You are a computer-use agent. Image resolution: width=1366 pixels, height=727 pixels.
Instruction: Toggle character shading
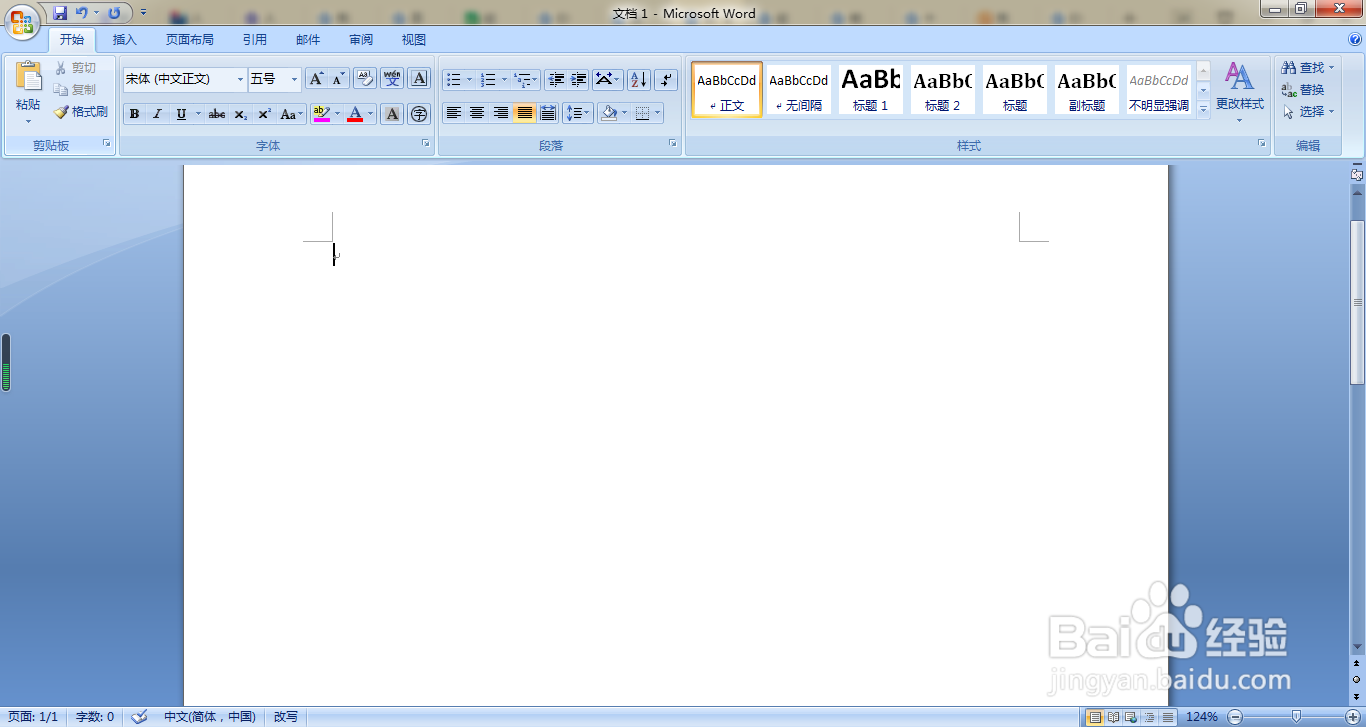pyautogui.click(x=392, y=114)
